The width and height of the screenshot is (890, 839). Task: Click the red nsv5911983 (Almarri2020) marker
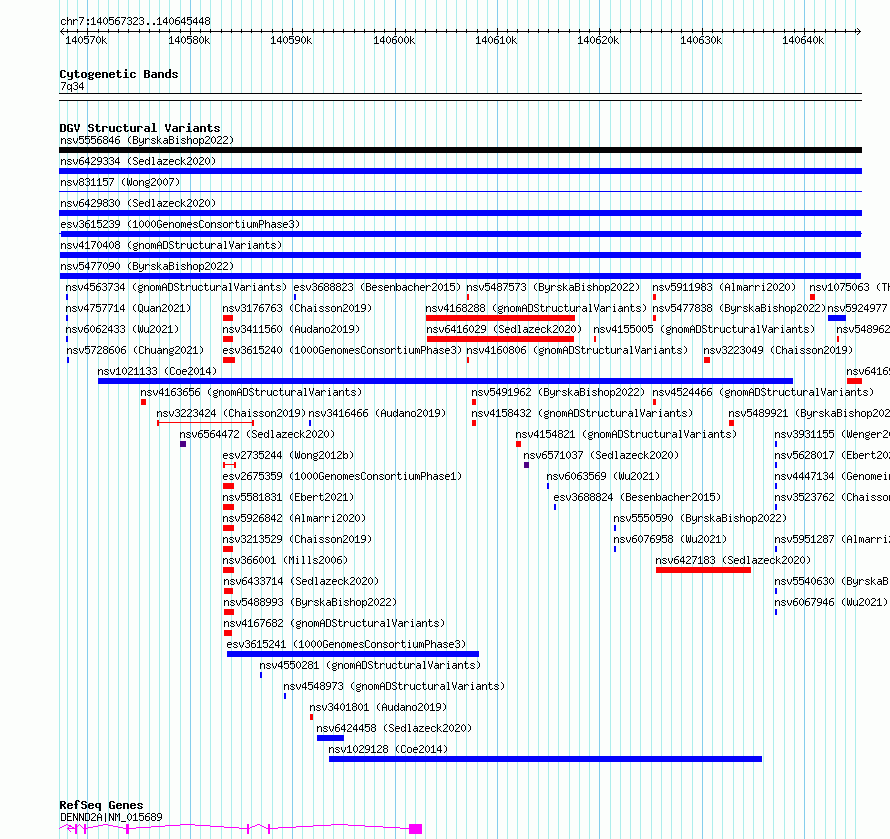(654, 297)
